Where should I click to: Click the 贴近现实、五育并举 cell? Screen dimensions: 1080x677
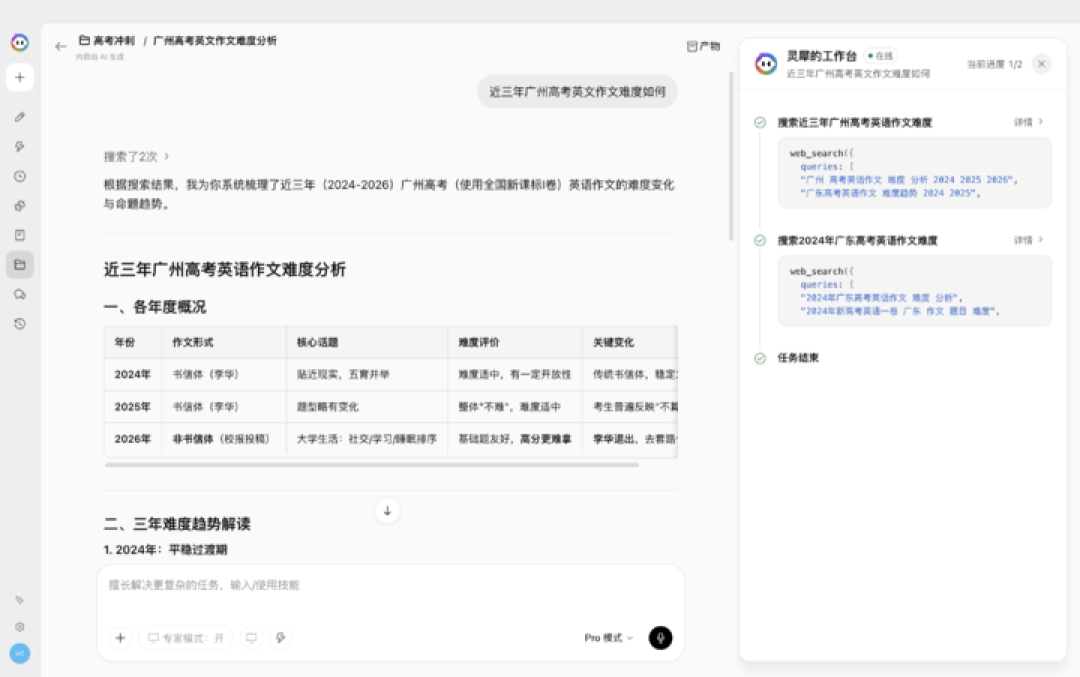(x=367, y=375)
